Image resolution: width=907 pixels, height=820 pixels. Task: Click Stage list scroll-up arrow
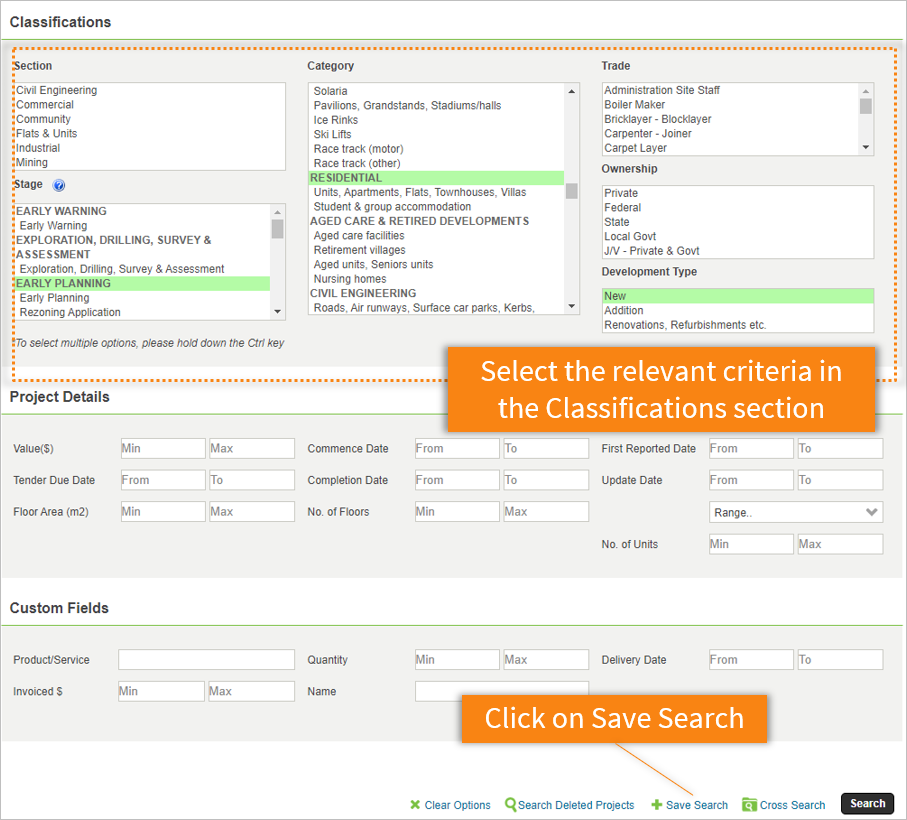click(x=278, y=212)
